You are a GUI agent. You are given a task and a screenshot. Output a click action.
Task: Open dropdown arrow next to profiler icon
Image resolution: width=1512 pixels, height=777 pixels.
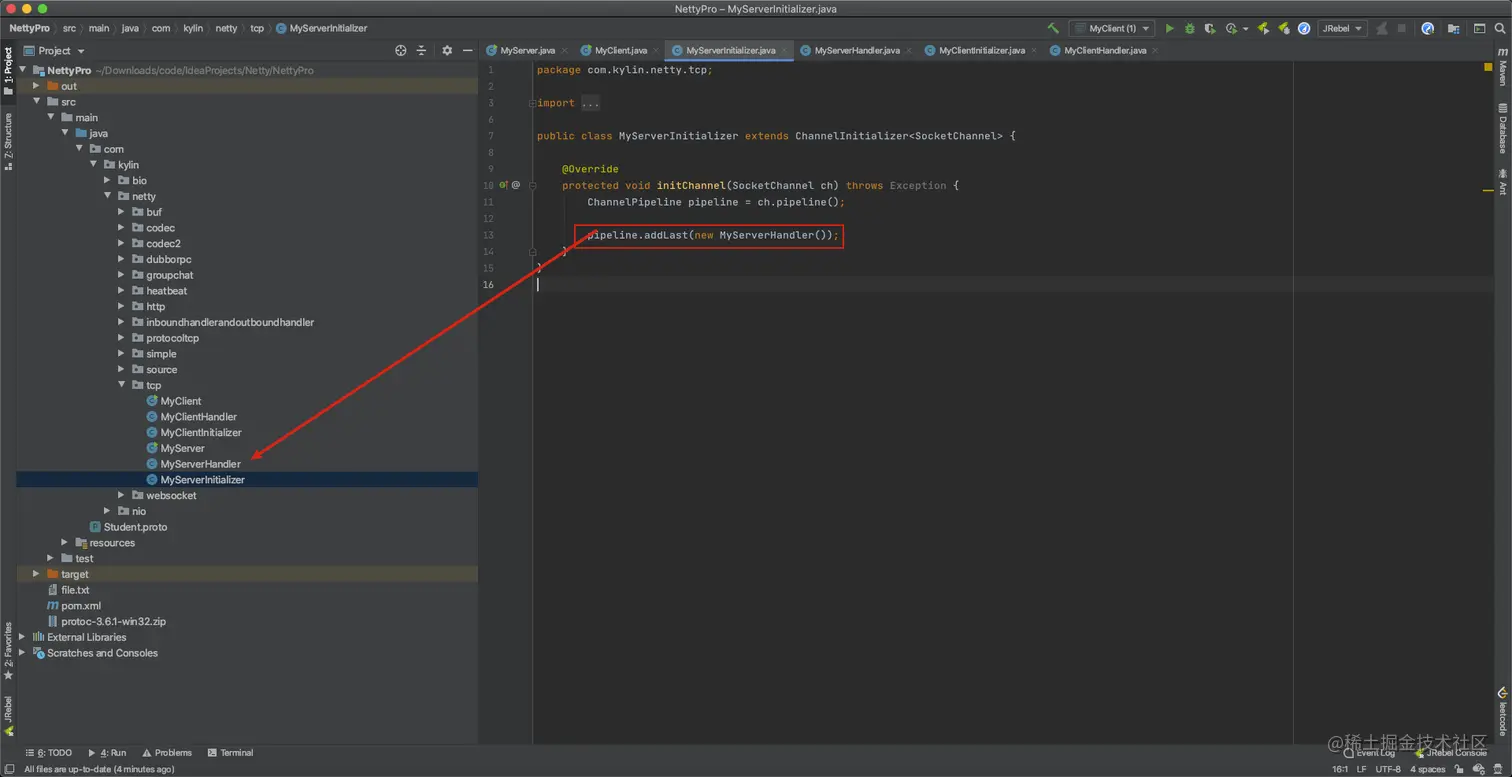click(x=1245, y=29)
